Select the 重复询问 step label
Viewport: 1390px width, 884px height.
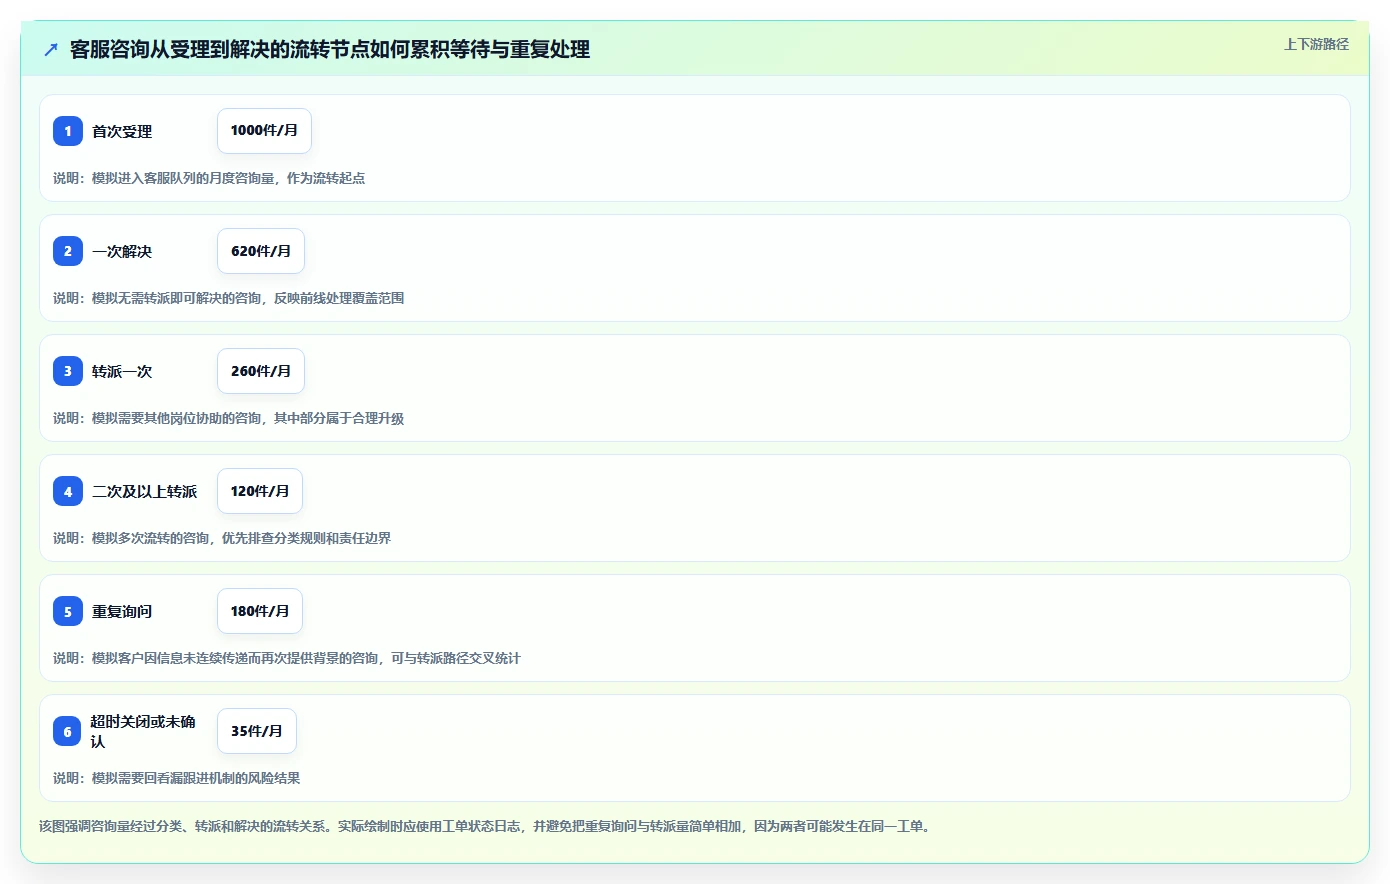coord(122,611)
